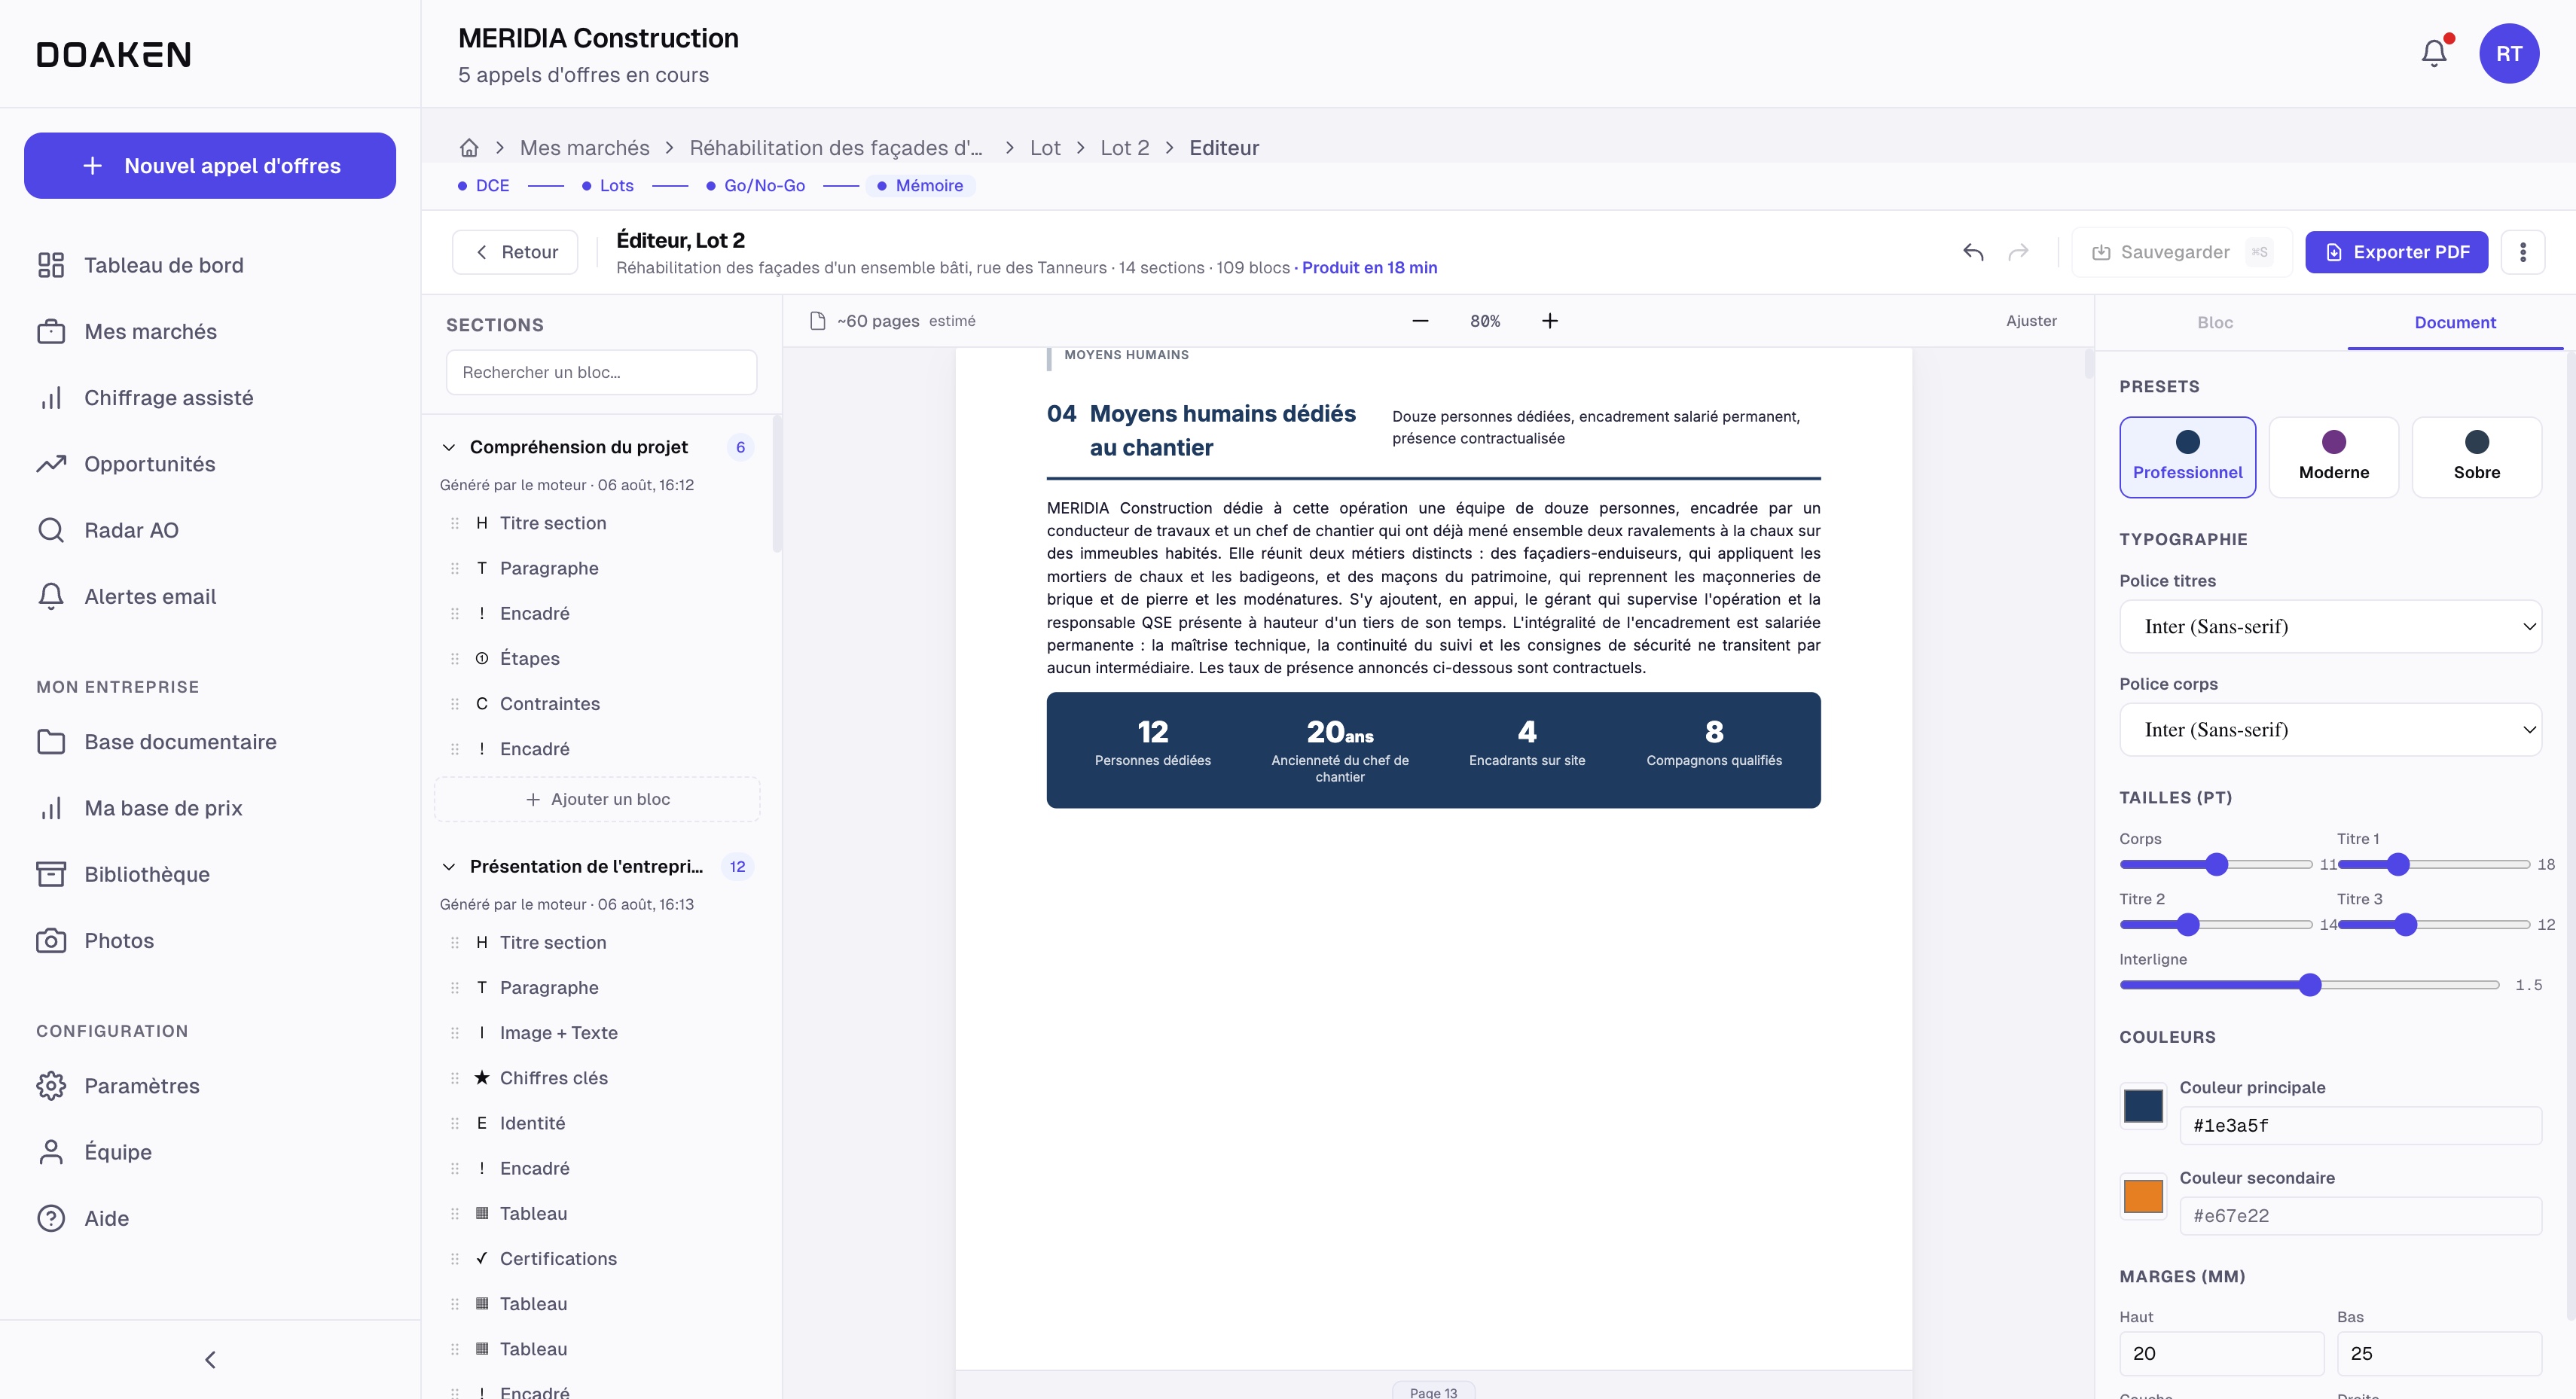2576x1399 pixels.
Task: Collapse Présentation de l'entreprise section
Action: coord(449,867)
